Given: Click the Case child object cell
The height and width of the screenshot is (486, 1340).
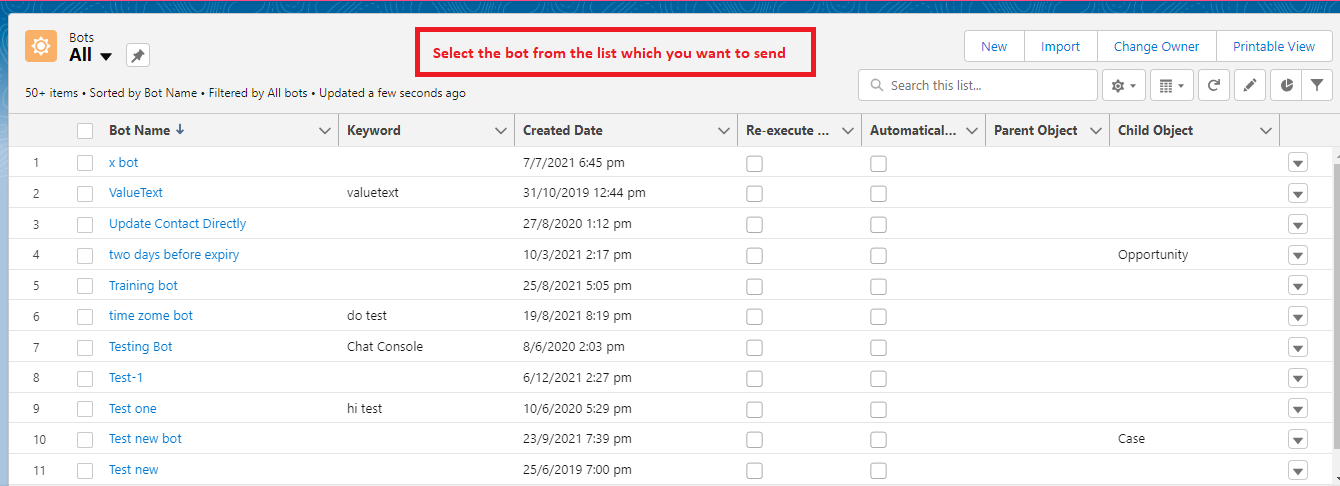Looking at the screenshot, I should click(1131, 439).
